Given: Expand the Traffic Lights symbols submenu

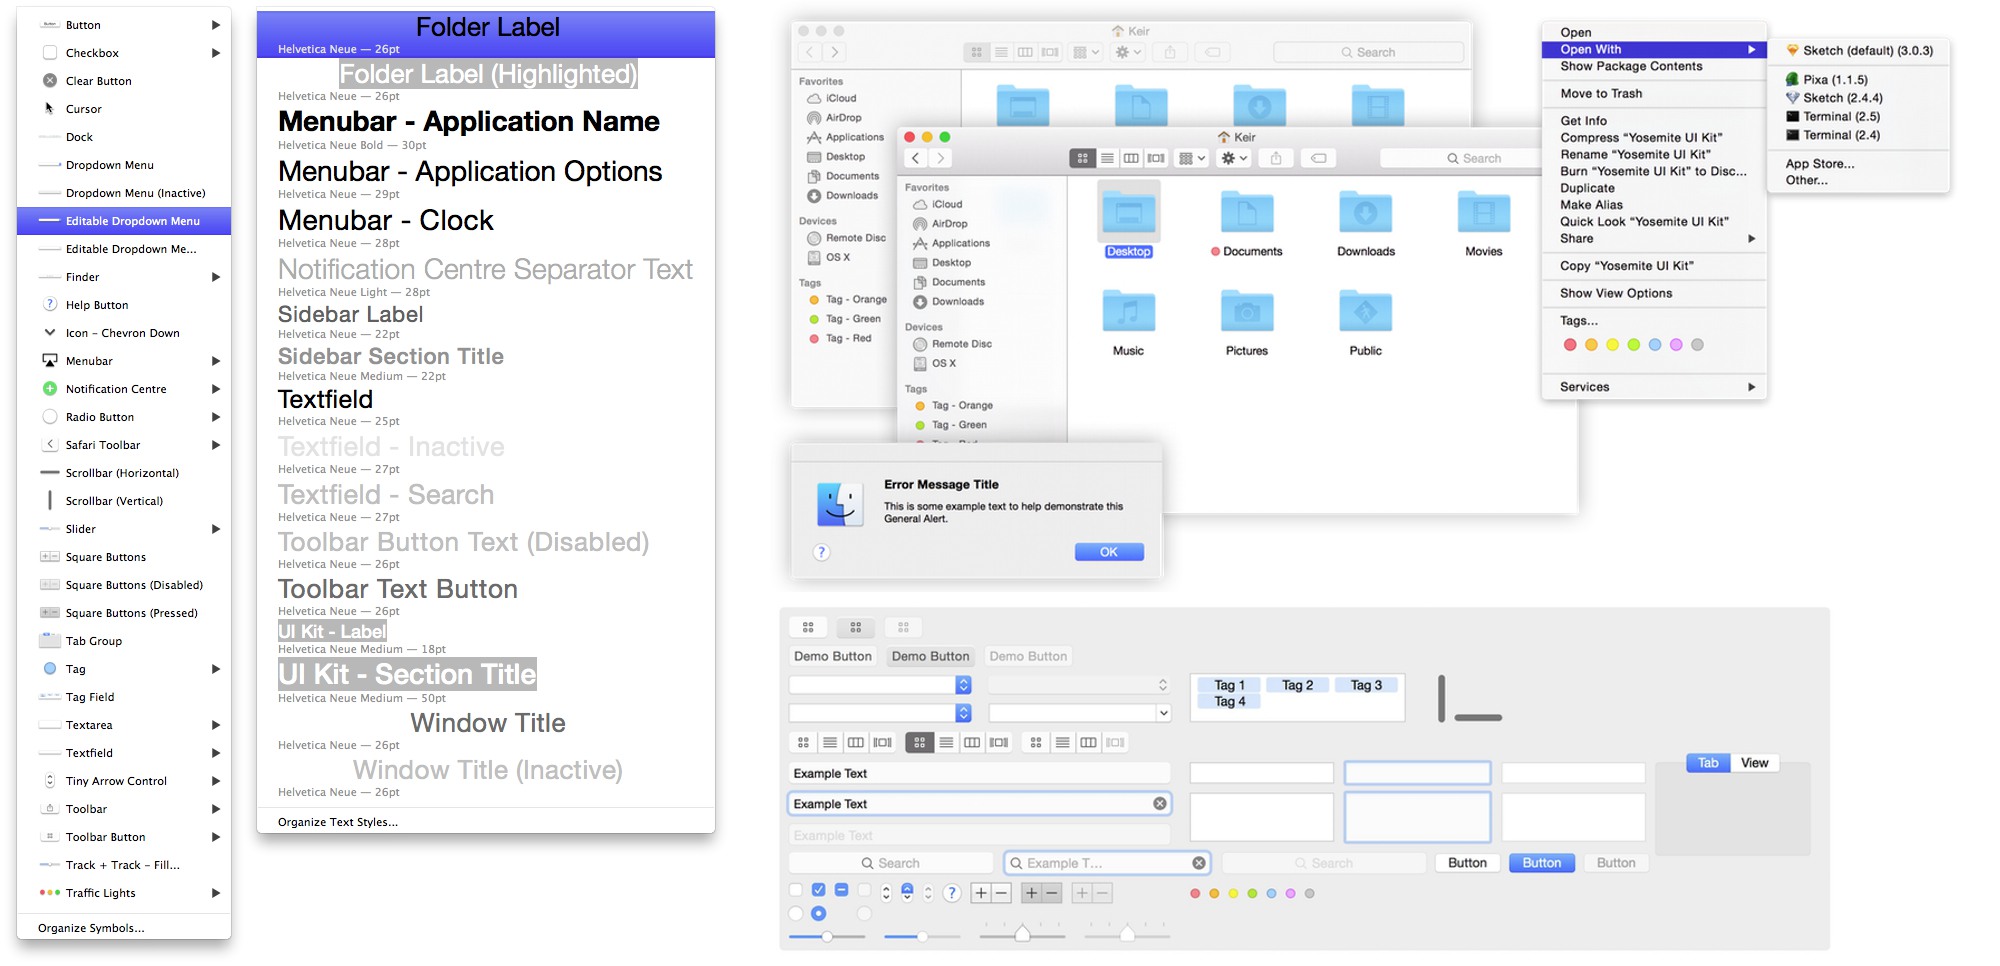Looking at the screenshot, I should pos(124,893).
